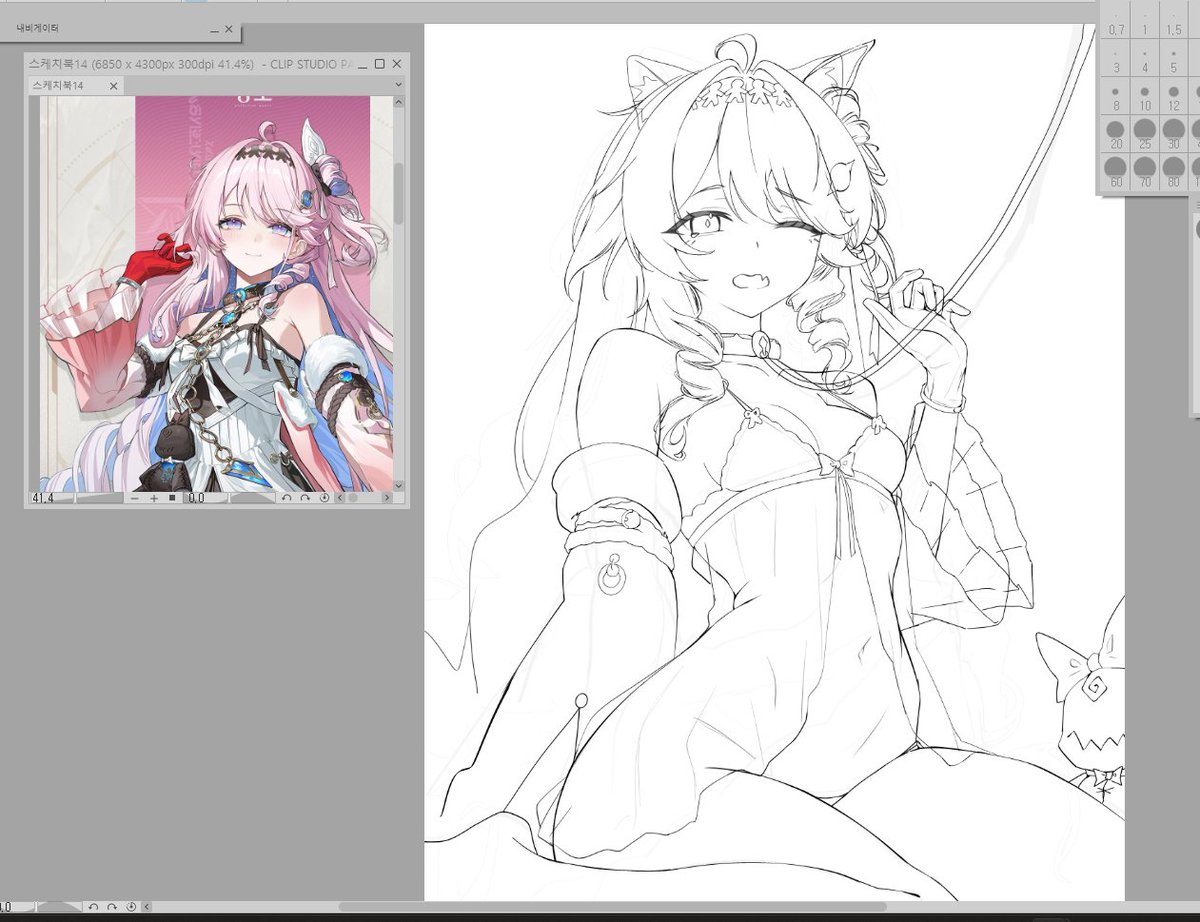Rotate reference view clockwise
This screenshot has width=1200, height=922.
305,498
